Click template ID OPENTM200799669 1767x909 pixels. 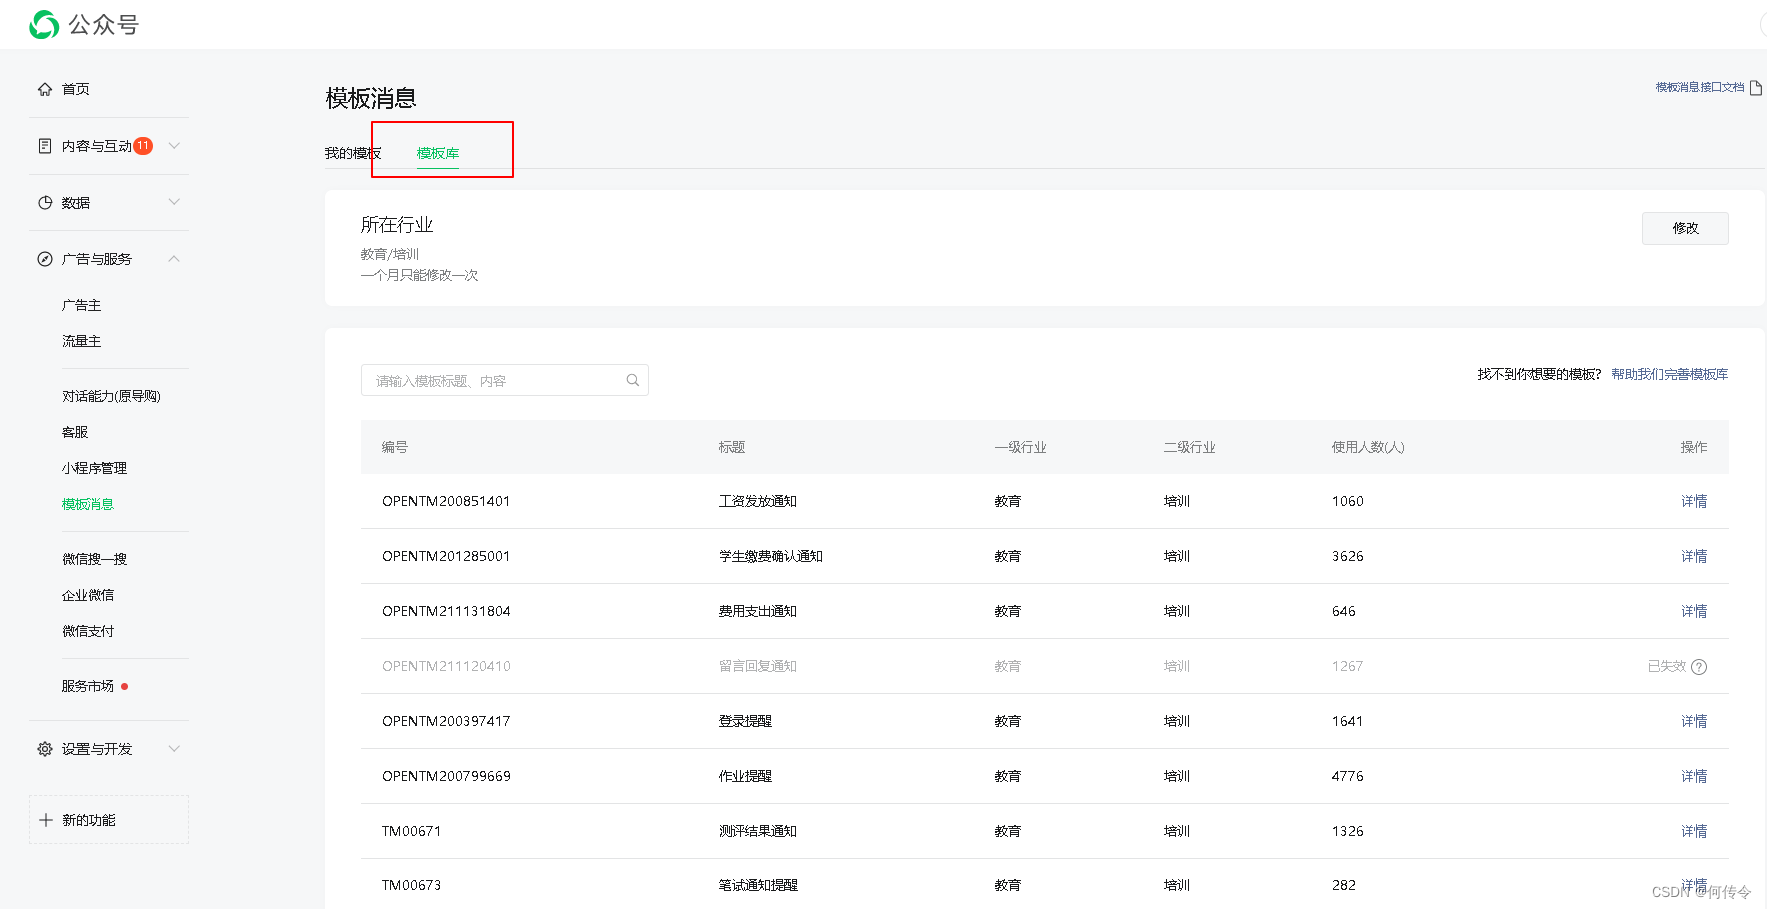446,776
